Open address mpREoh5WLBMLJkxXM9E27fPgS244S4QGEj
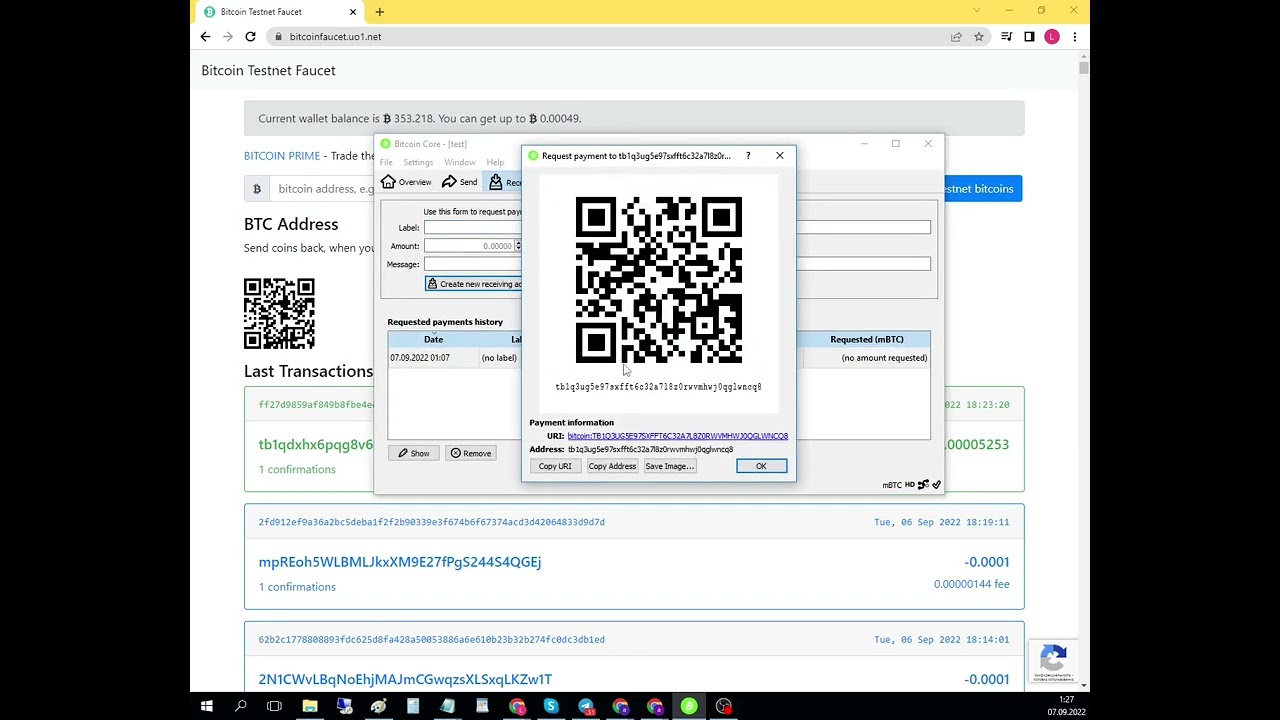1280x720 pixels. click(400, 562)
